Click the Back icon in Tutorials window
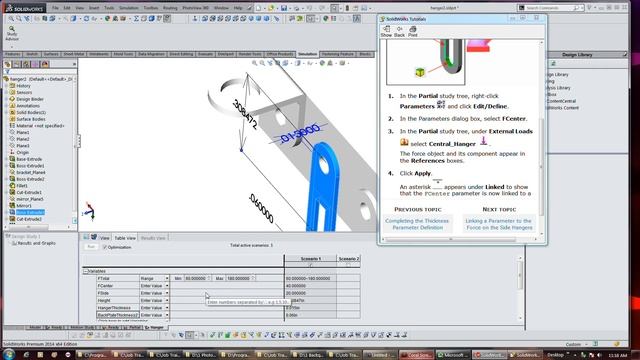 pyautogui.click(x=400, y=31)
